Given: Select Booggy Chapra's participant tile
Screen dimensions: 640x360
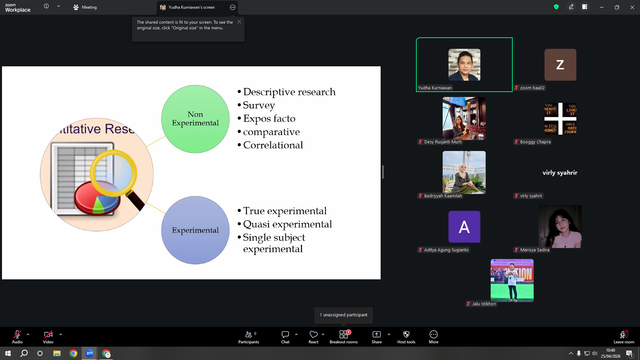Looking at the screenshot, I should pos(560,118).
